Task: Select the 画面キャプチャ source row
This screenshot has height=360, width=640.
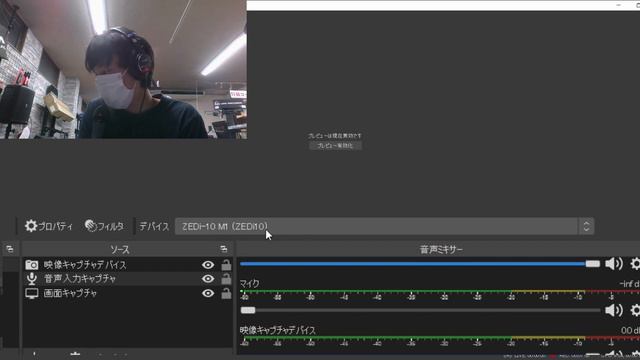Action: pyautogui.click(x=127, y=293)
